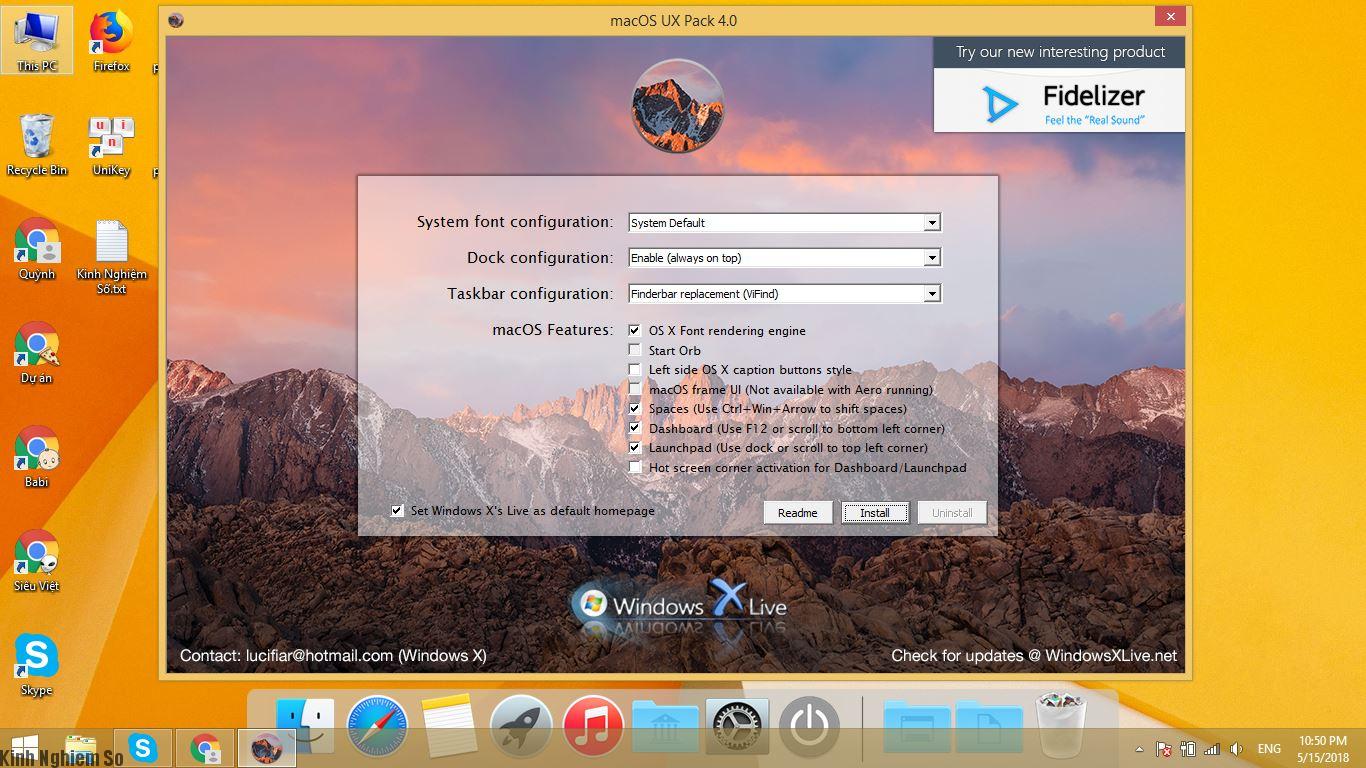
Task: Open This PC desktop icon
Action: 37,41
